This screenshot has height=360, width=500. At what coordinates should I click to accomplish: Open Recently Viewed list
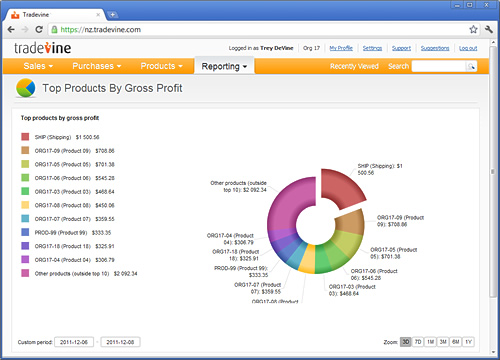pos(354,66)
